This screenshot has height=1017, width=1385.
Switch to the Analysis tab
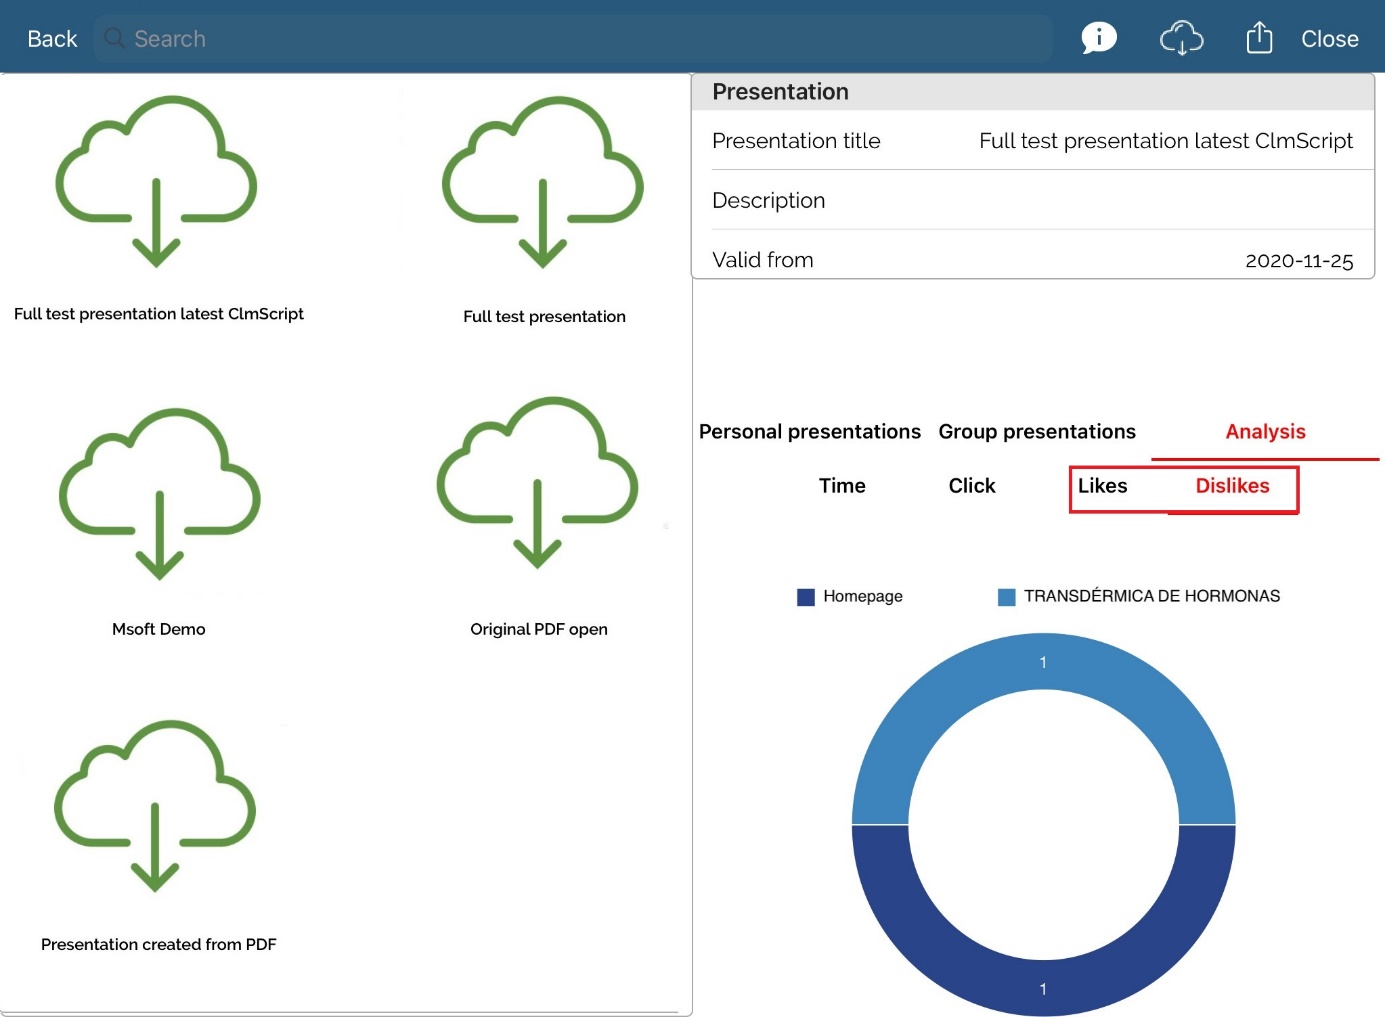coord(1265,432)
